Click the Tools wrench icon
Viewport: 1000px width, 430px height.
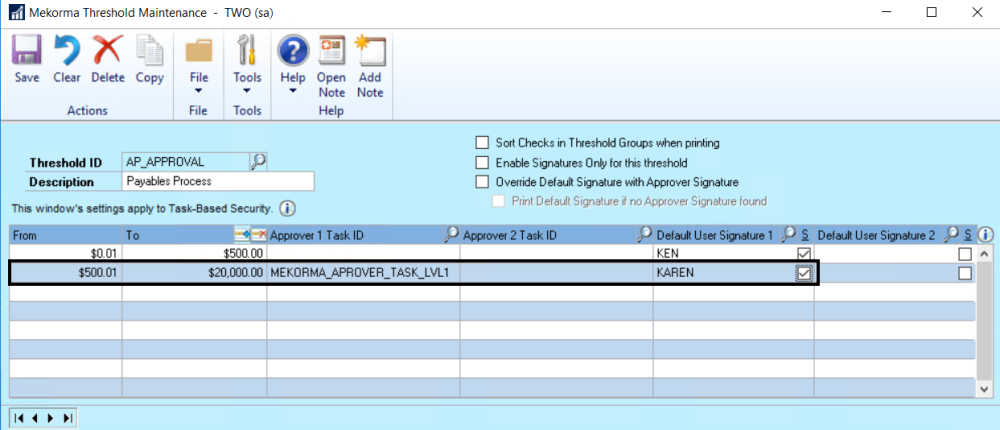point(247,50)
